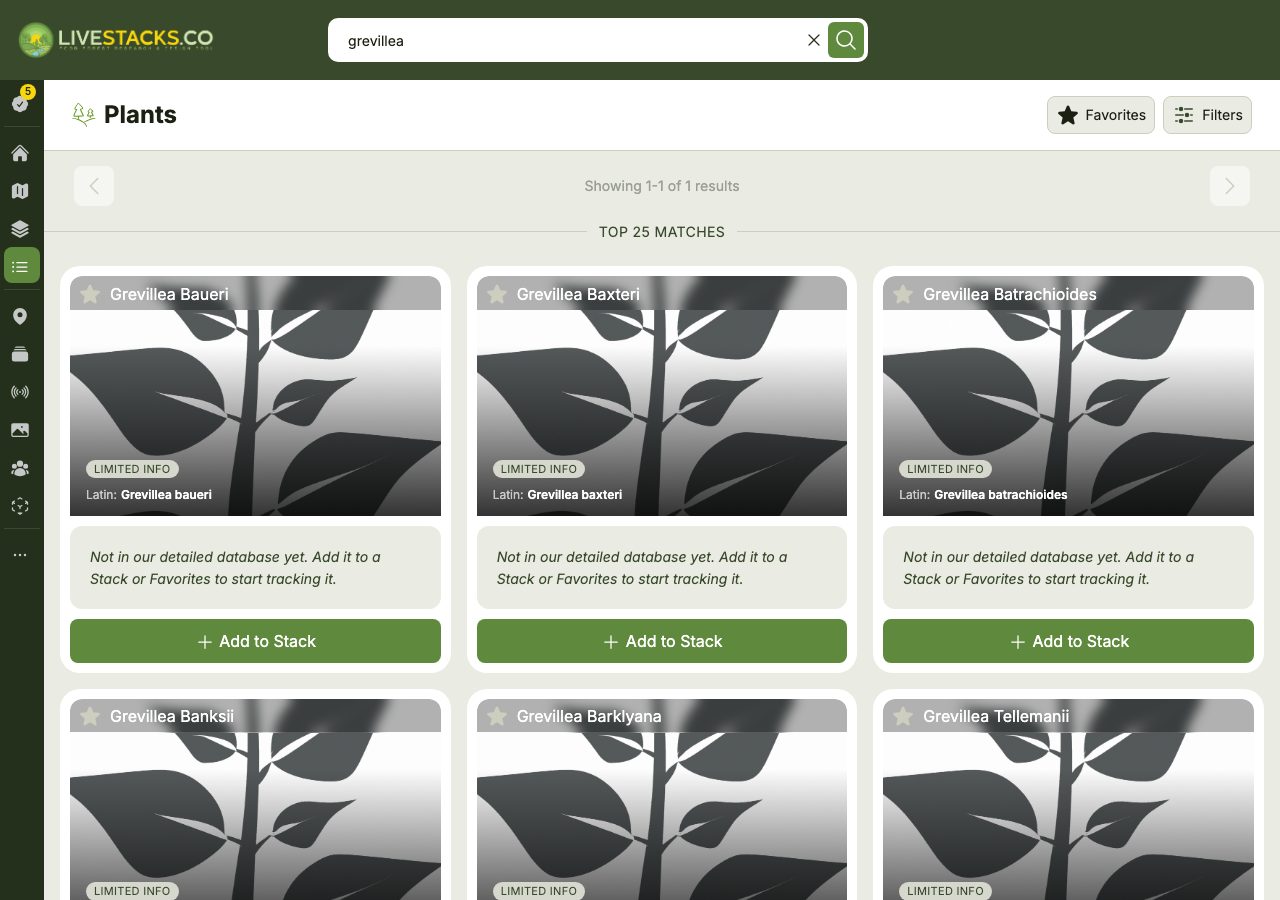1280x900 pixels.
Task: Favorite Grevillea Baueri with its star
Action: tap(90, 294)
